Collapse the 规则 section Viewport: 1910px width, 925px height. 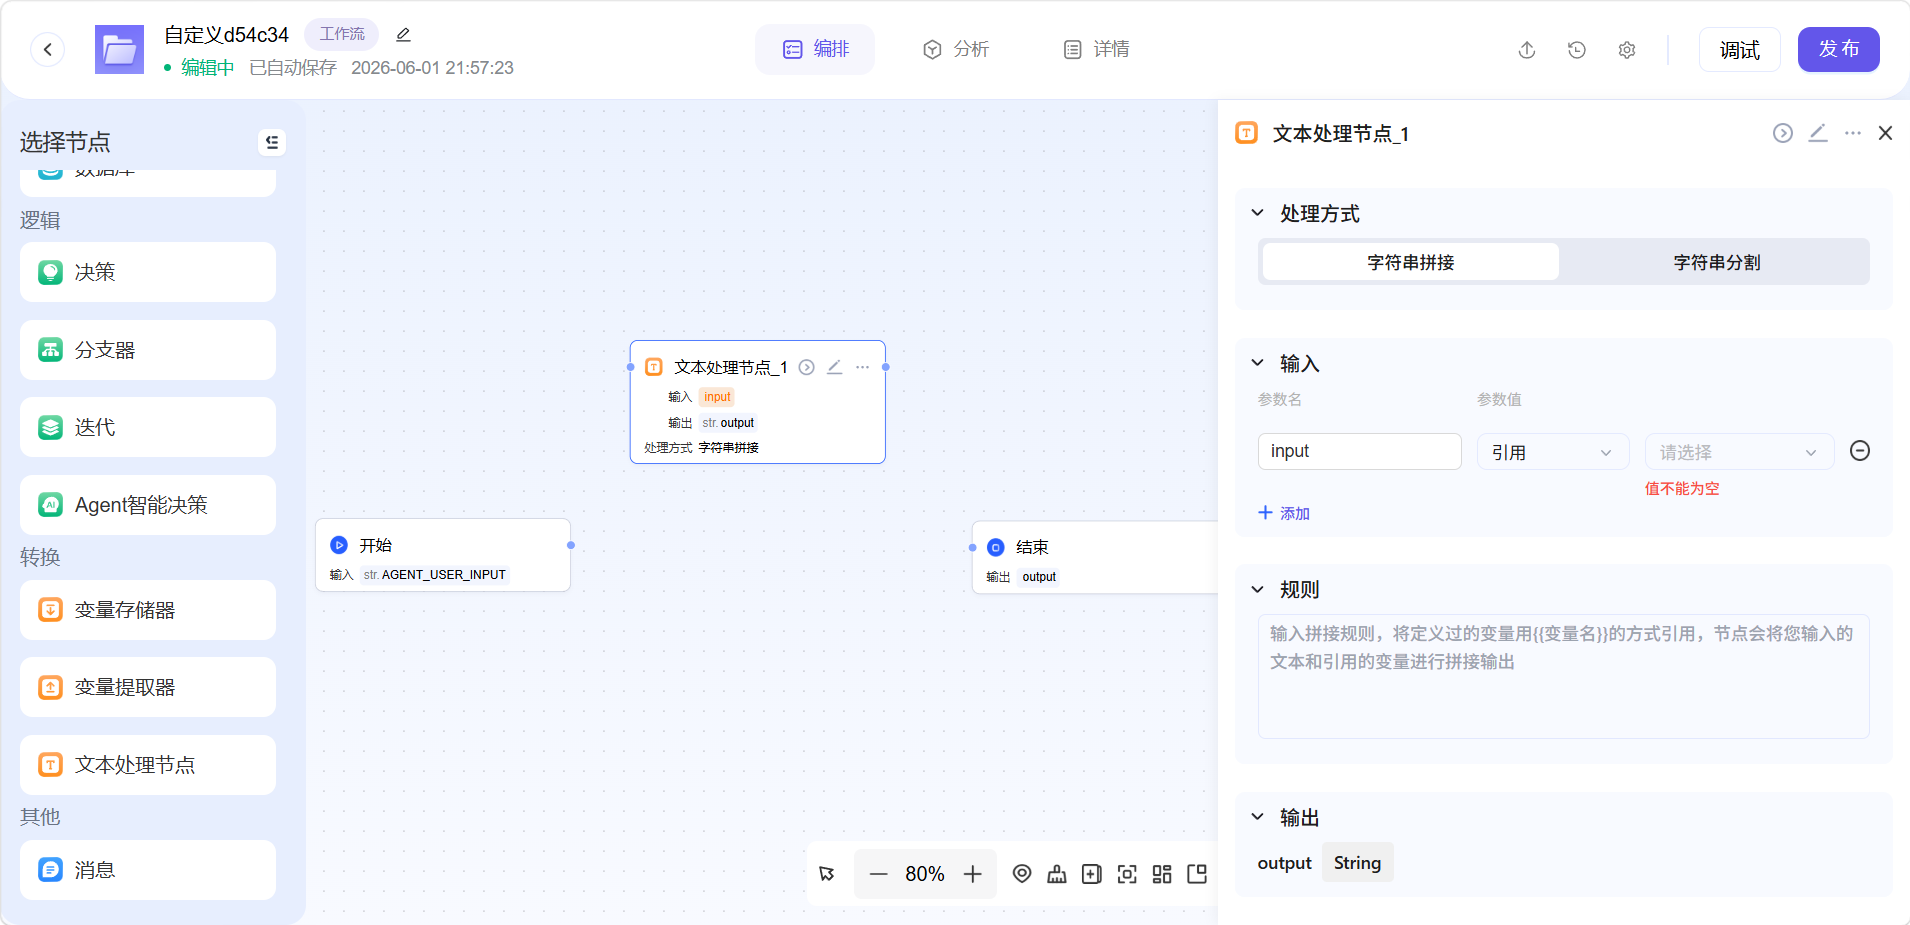(x=1258, y=590)
